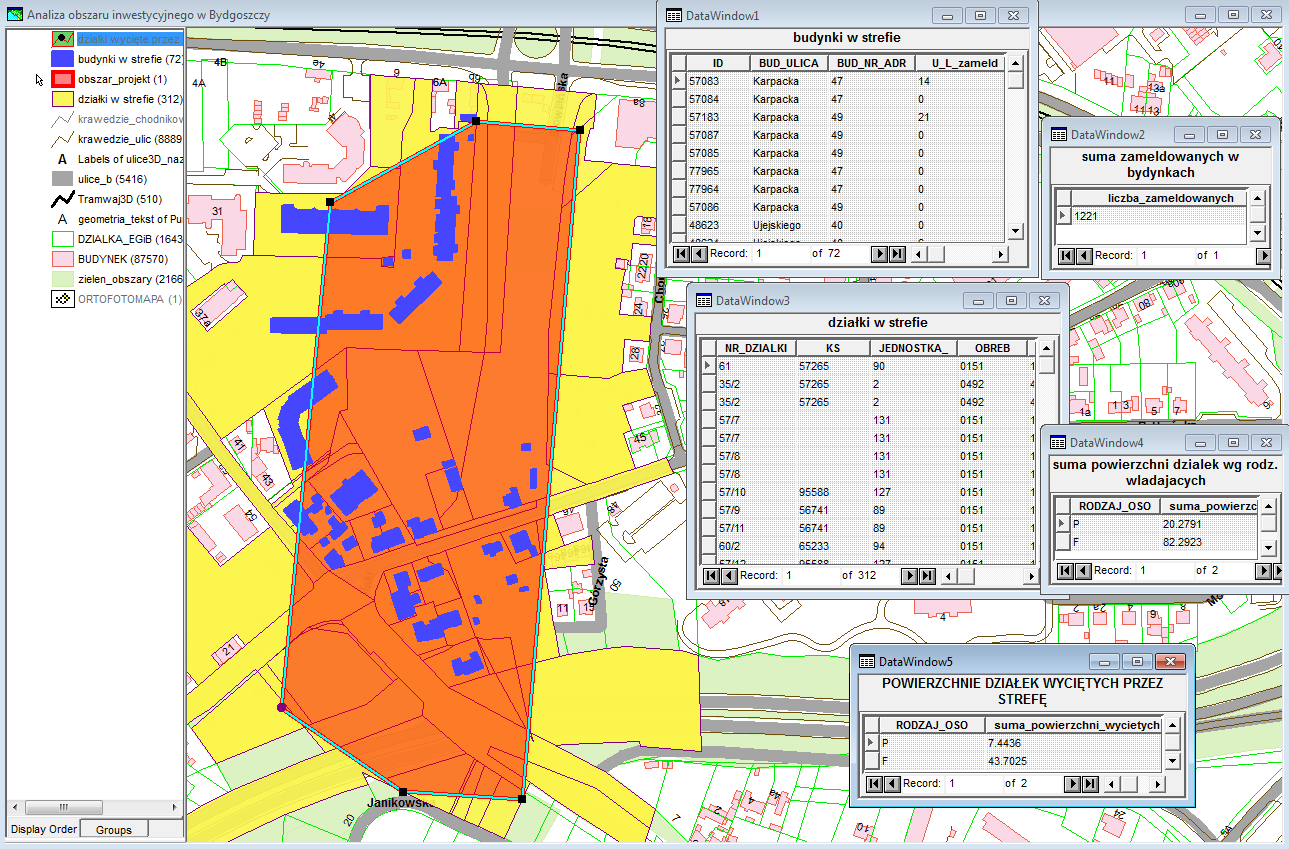Go to first record in DataWindow3
Image resolution: width=1289 pixels, height=849 pixels.
point(711,576)
